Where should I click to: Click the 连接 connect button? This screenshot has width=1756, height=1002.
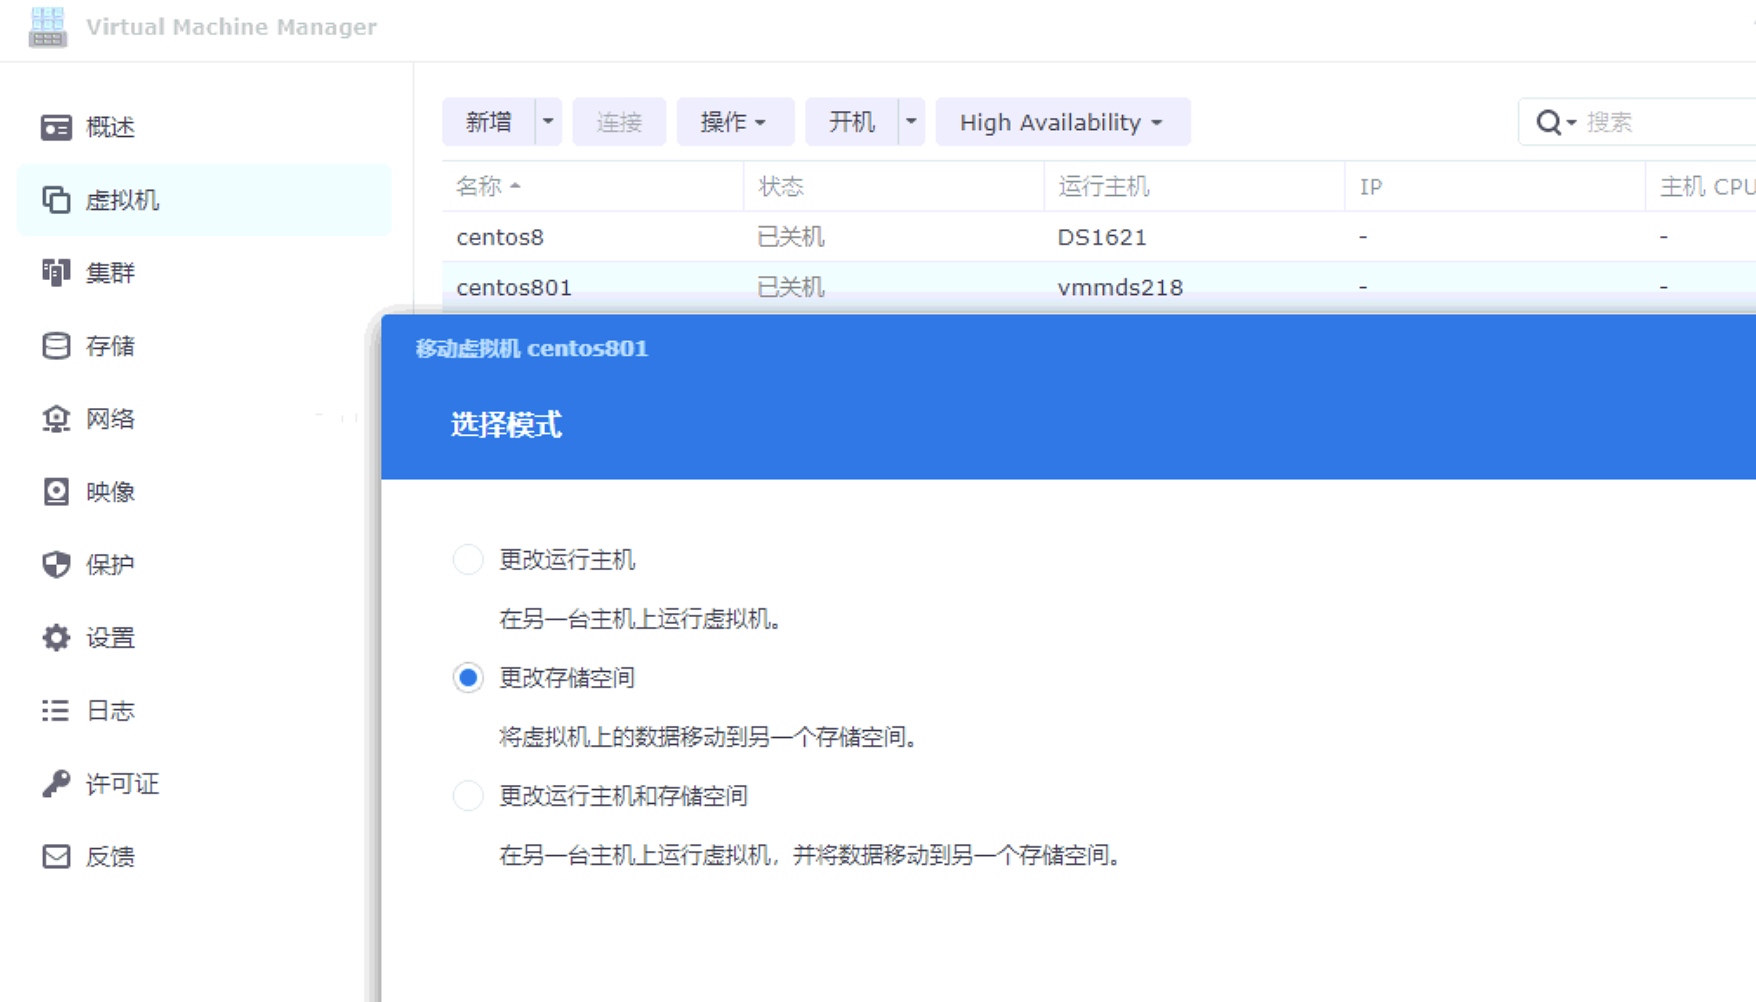619,122
